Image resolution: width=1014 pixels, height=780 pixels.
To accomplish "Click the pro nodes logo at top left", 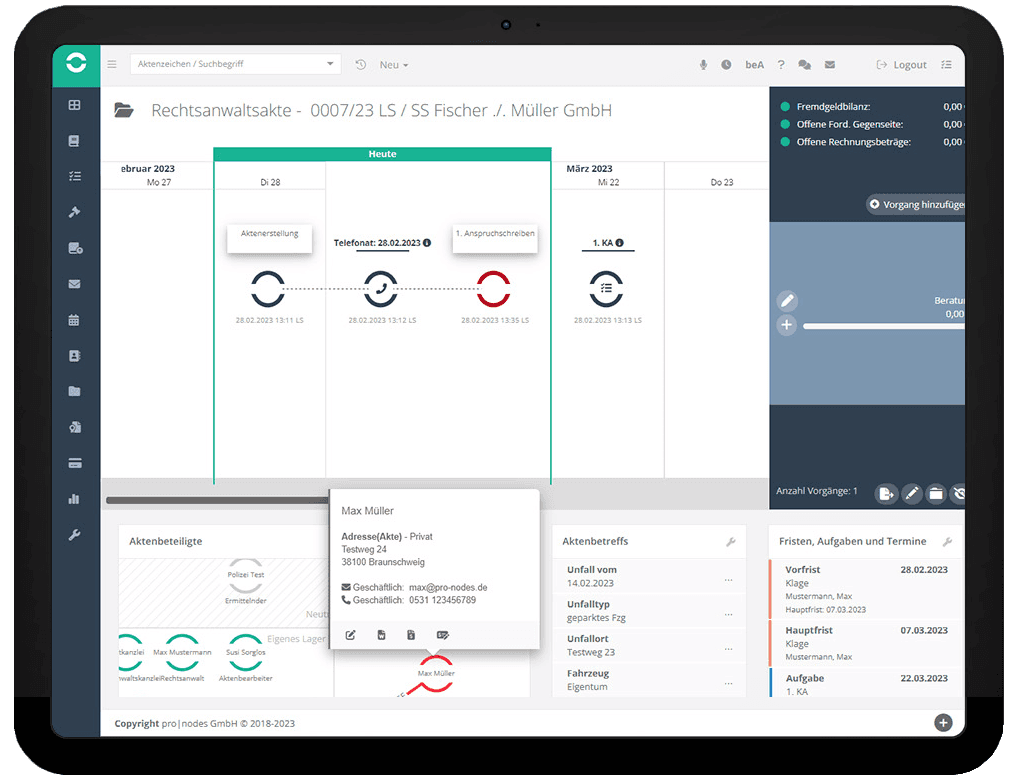I will point(76,63).
